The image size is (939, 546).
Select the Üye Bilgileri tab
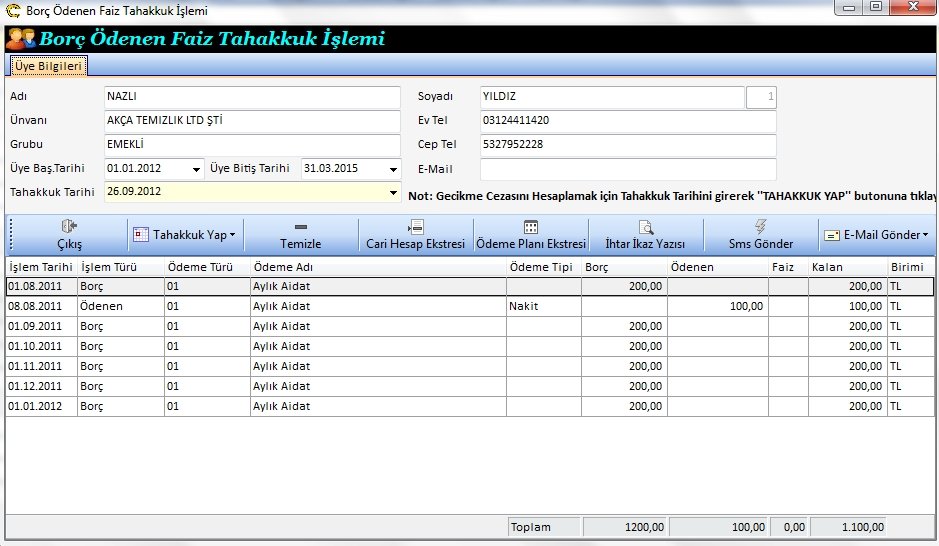(x=49, y=66)
